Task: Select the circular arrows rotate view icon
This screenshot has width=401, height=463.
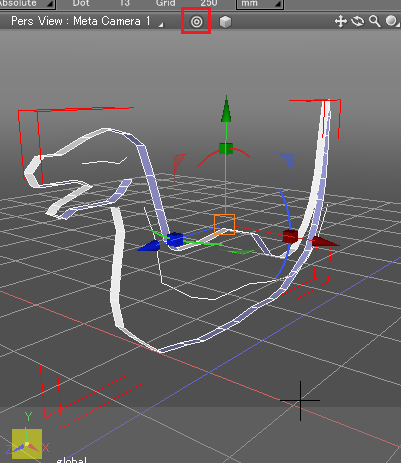Action: pyautogui.click(x=357, y=22)
